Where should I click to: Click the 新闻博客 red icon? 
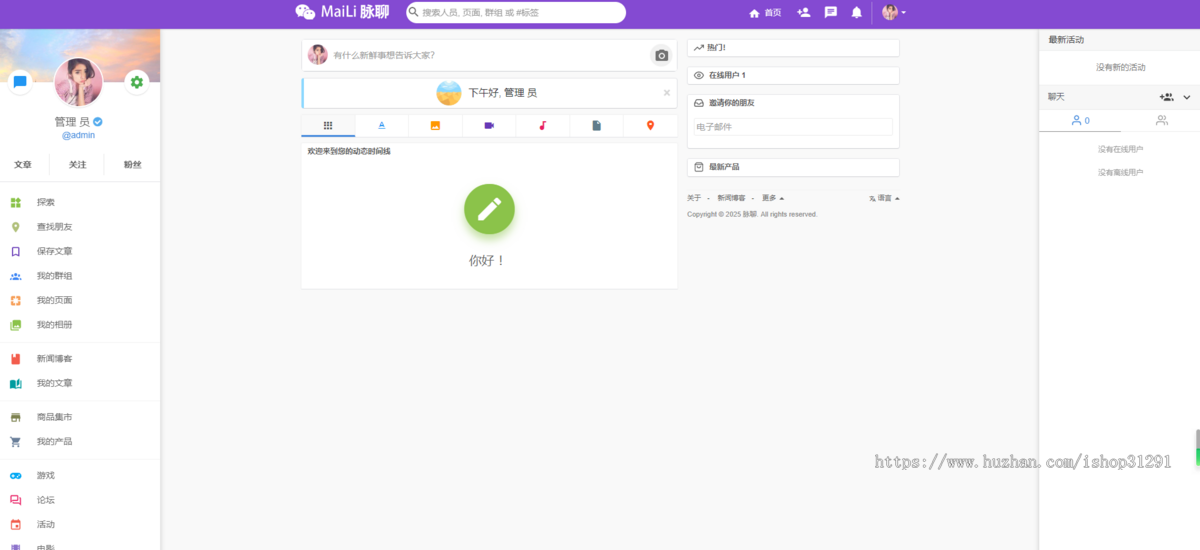click(15, 358)
